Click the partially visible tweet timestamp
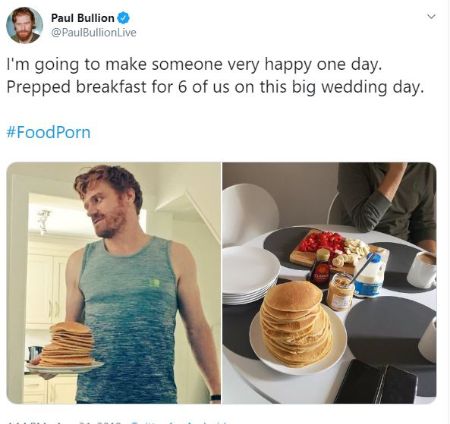This screenshot has height=424, width=450. (x=63, y=423)
